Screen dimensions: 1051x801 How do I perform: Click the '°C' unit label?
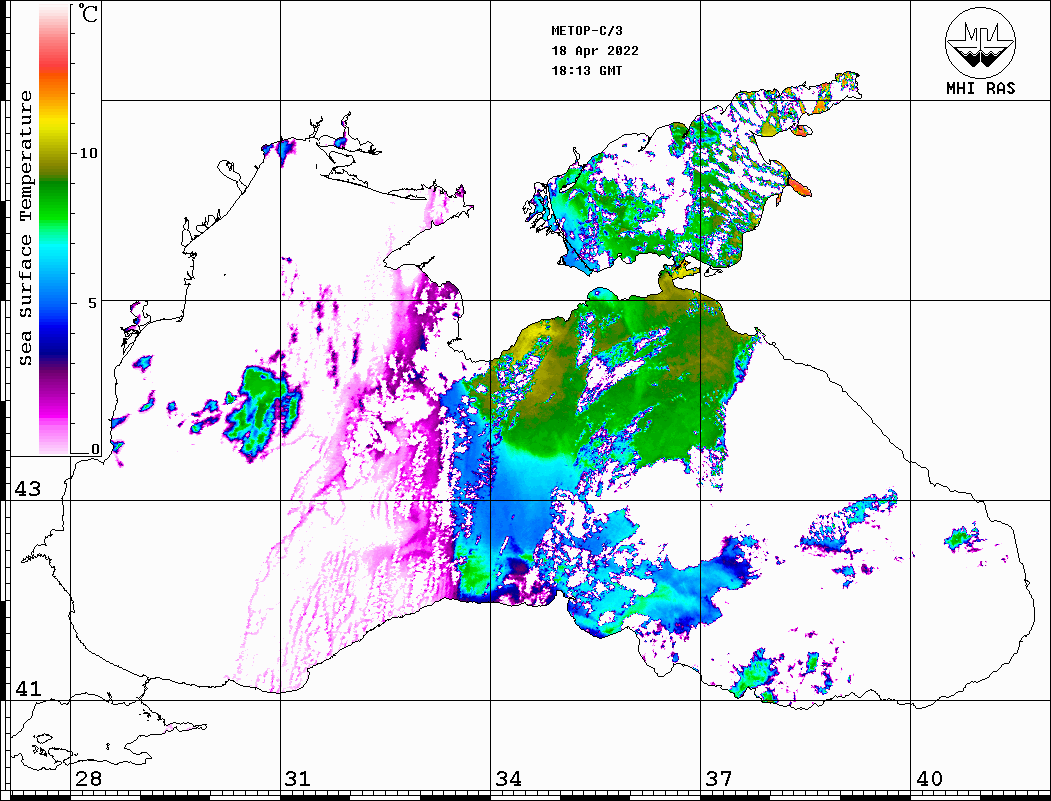[x=88, y=13]
